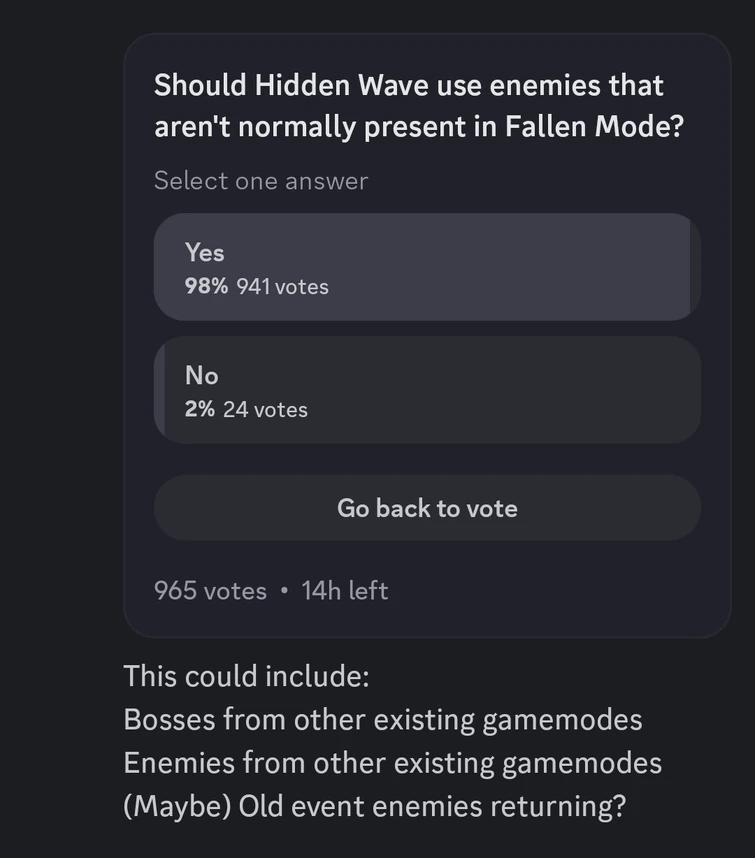Click the filled sliver of the No result bar
Screen dimensions: 755x858
tap(159, 390)
